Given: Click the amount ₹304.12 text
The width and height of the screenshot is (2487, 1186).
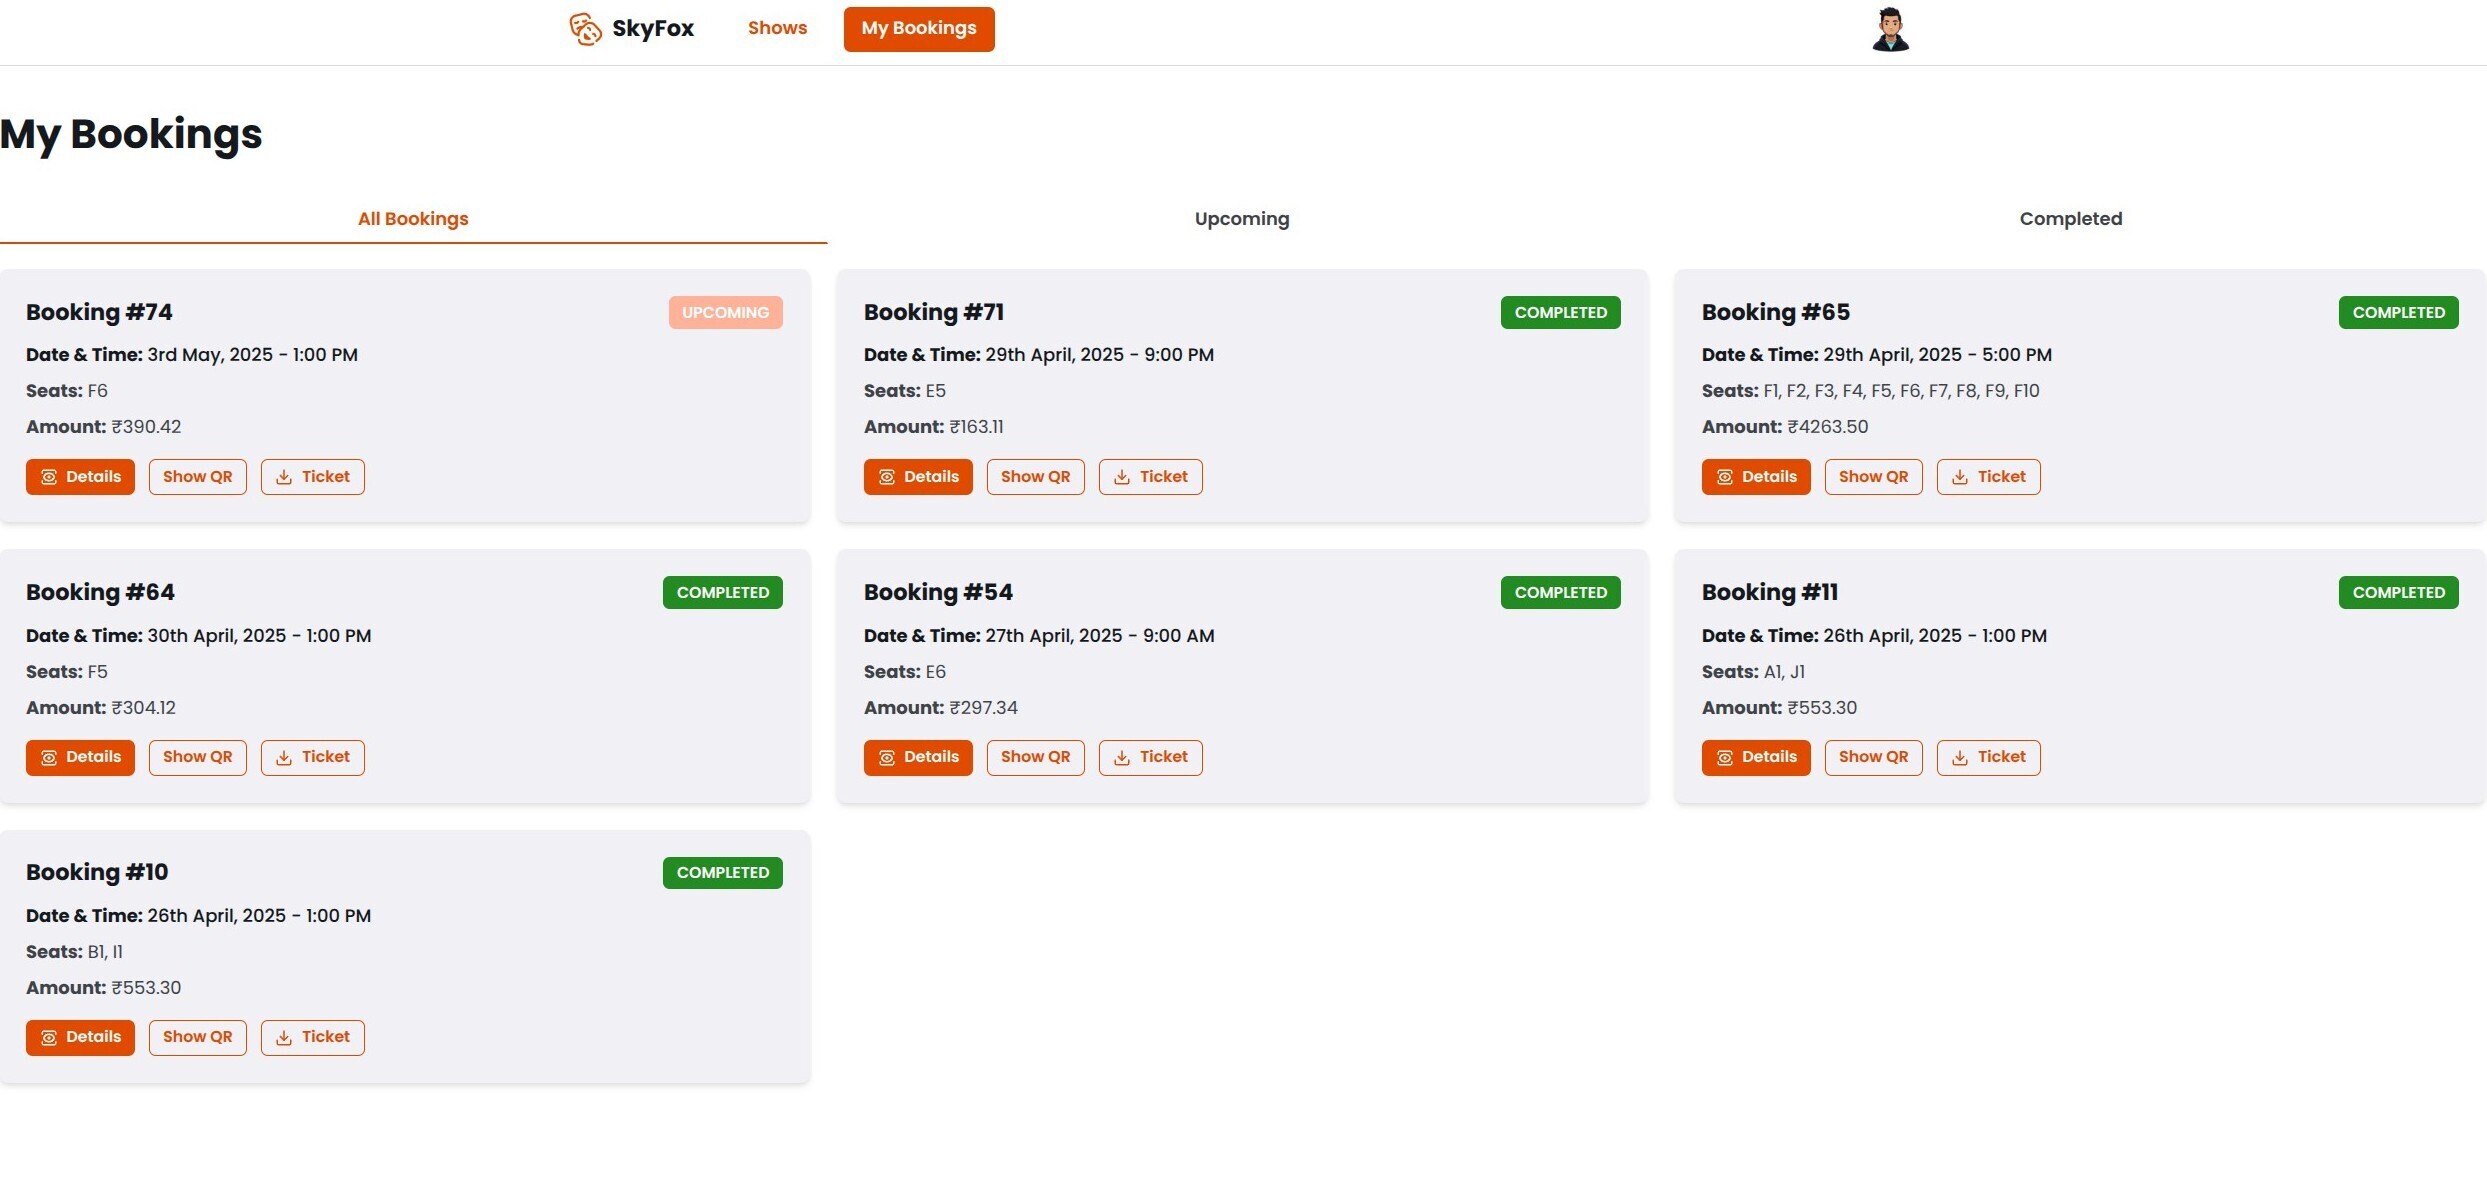Looking at the screenshot, I should click(x=143, y=708).
